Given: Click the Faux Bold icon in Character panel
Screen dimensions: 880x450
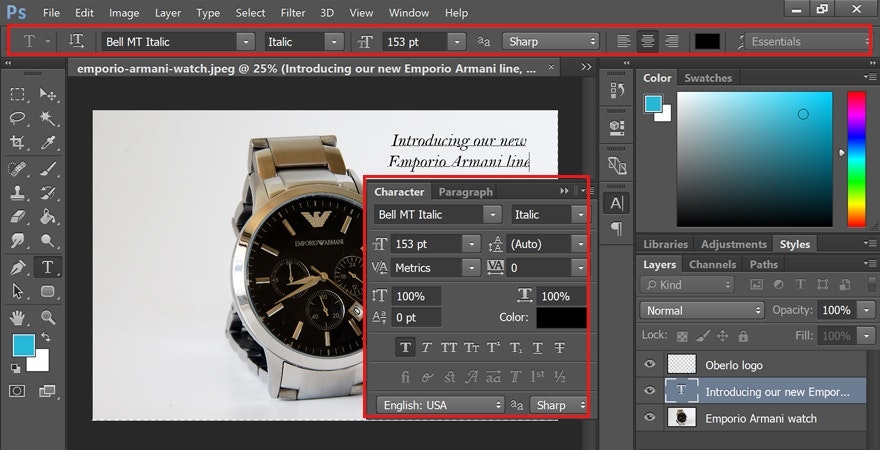Looking at the screenshot, I should 405,348.
